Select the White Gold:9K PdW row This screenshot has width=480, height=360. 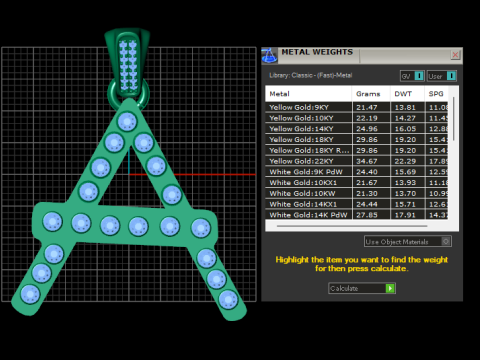click(357, 172)
